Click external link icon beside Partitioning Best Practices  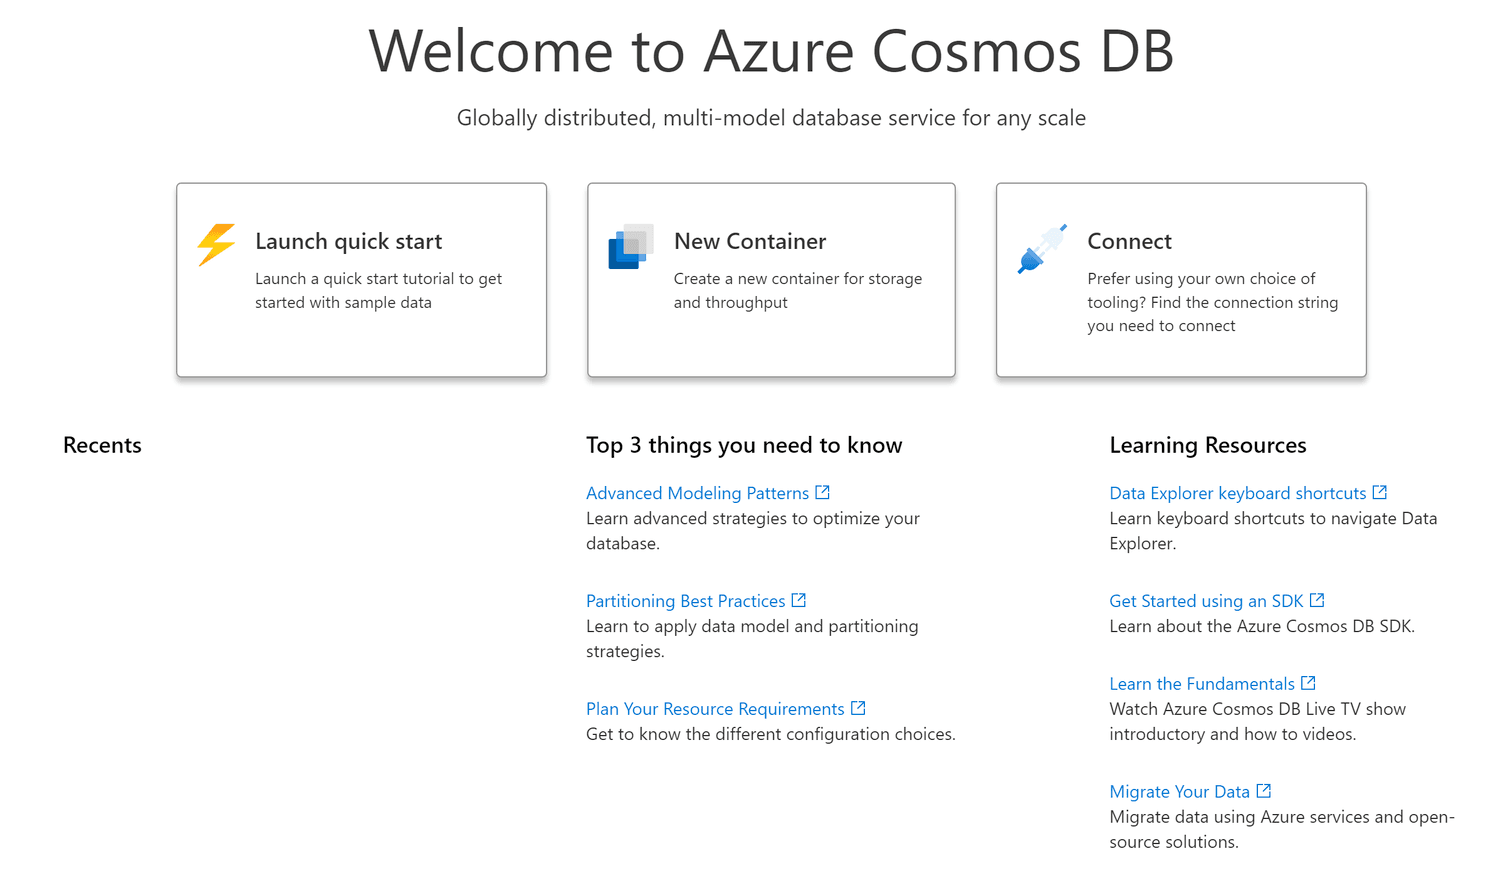pyautogui.click(x=798, y=600)
